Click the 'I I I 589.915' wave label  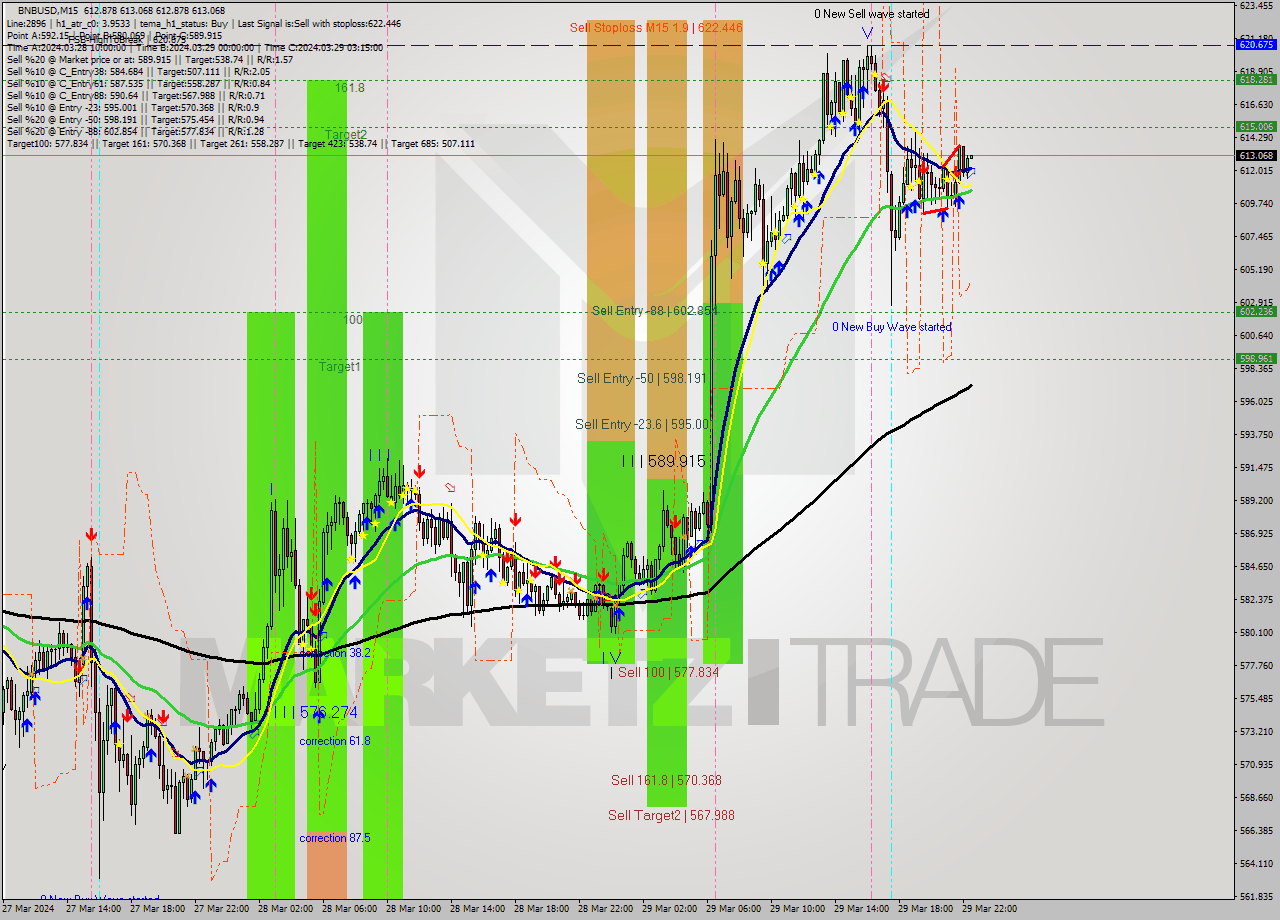pos(663,461)
